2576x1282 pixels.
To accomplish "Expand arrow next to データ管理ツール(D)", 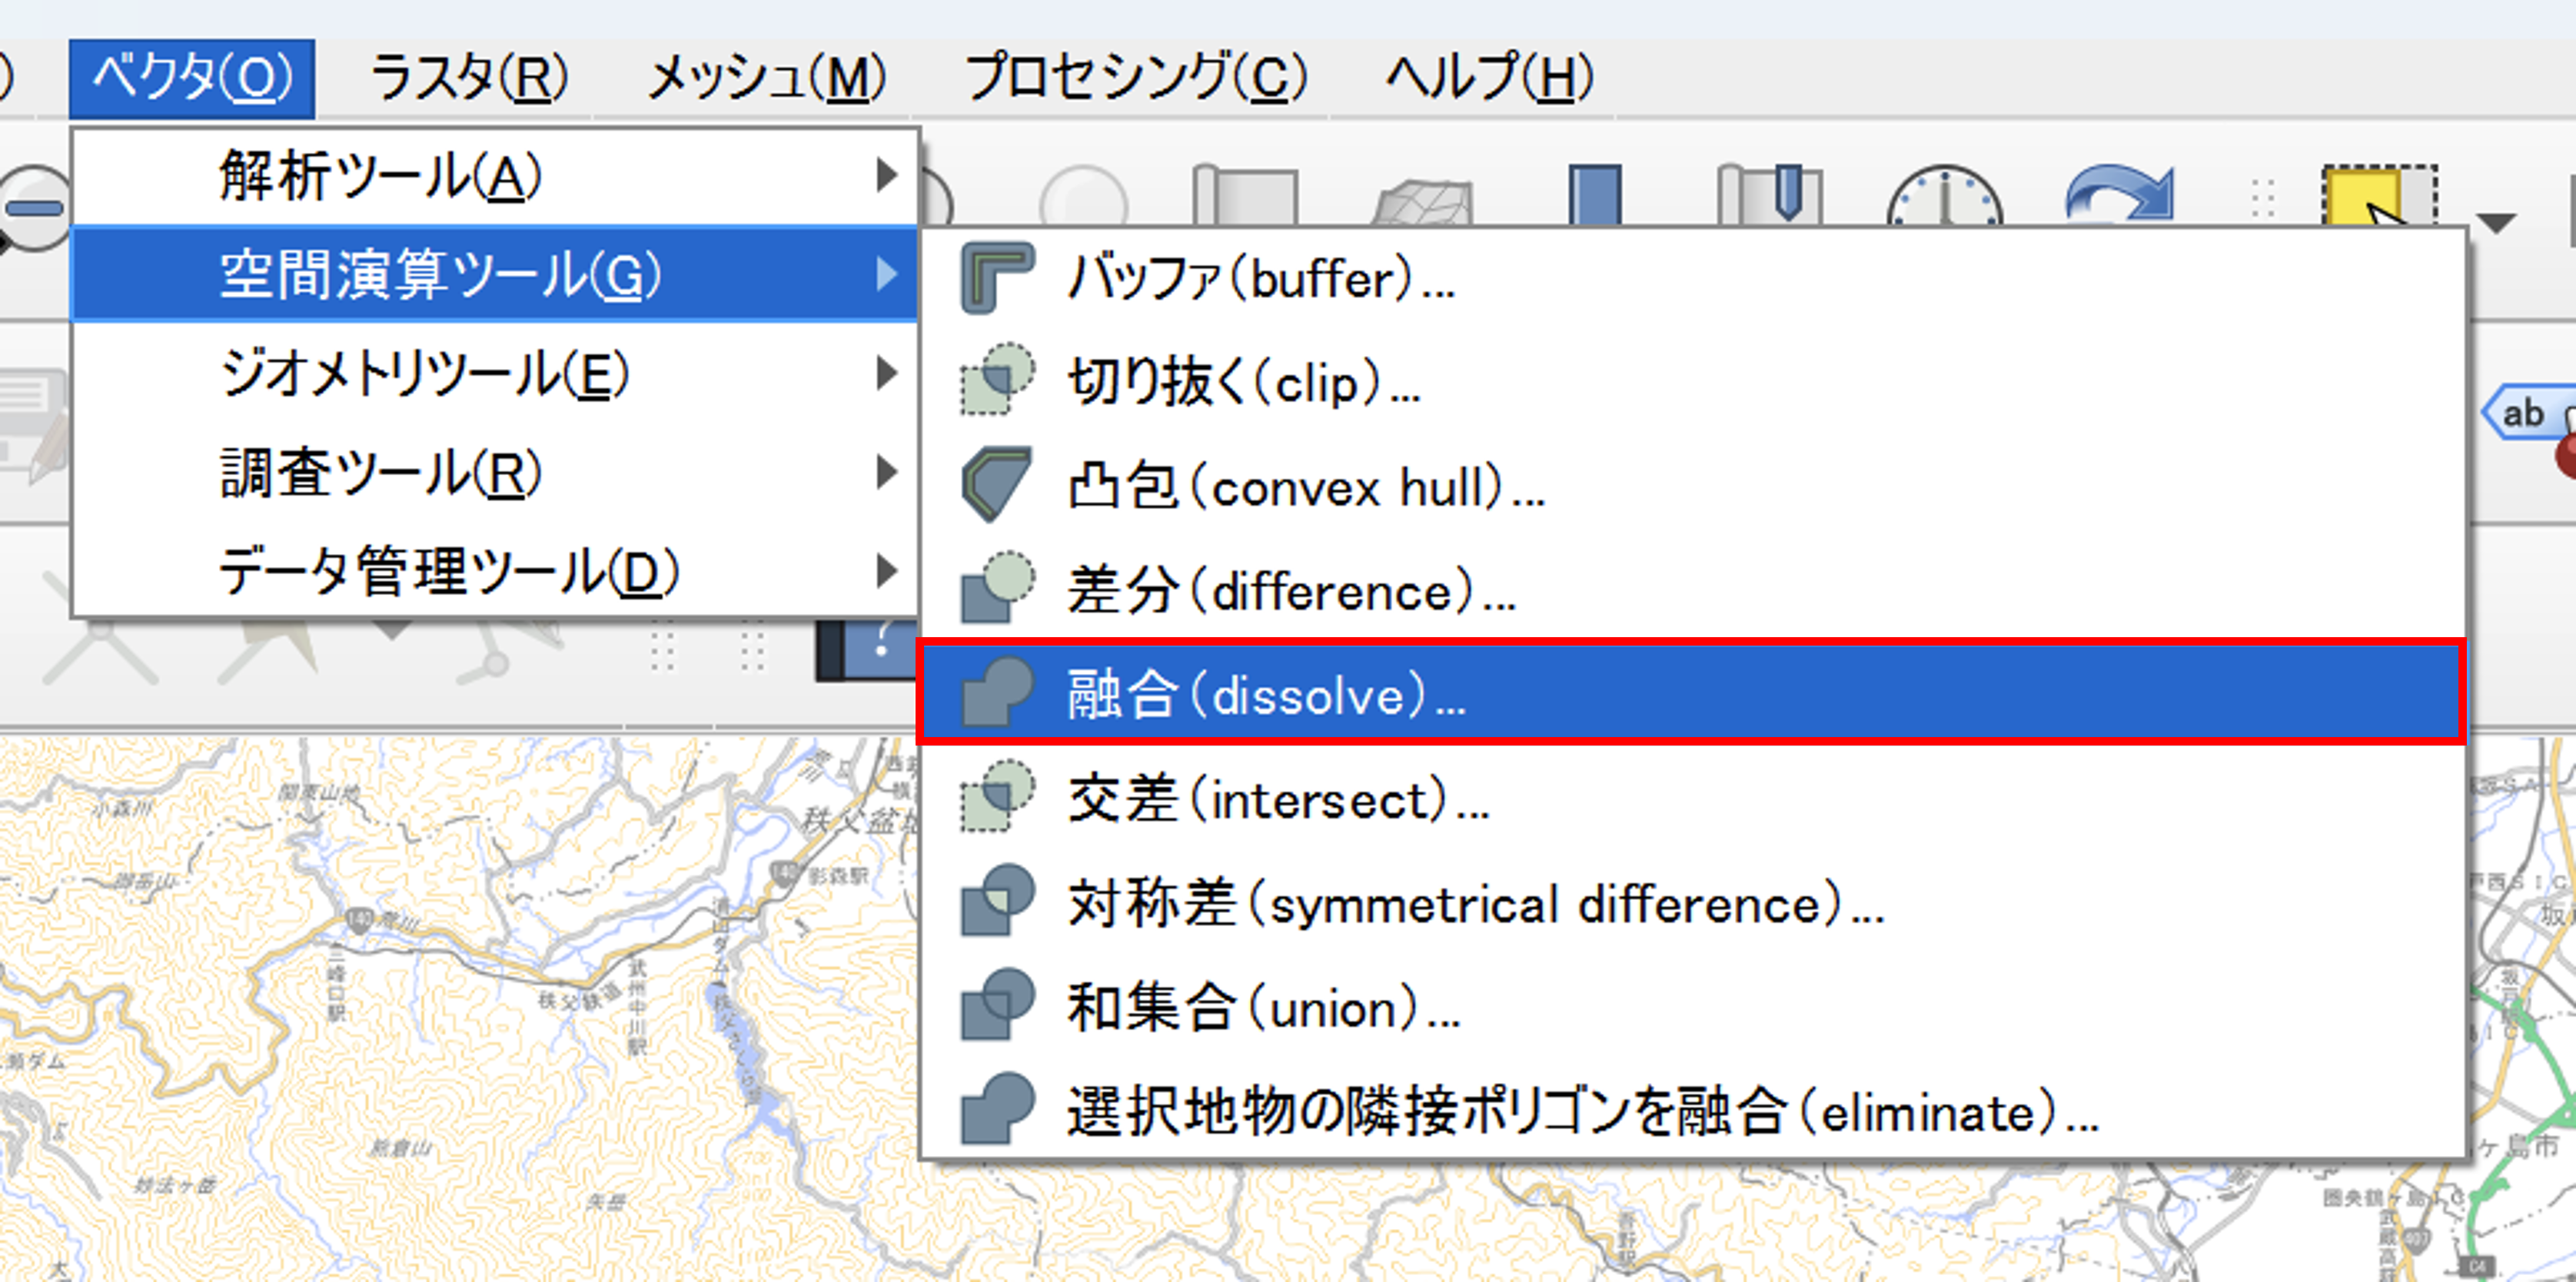I will [886, 571].
